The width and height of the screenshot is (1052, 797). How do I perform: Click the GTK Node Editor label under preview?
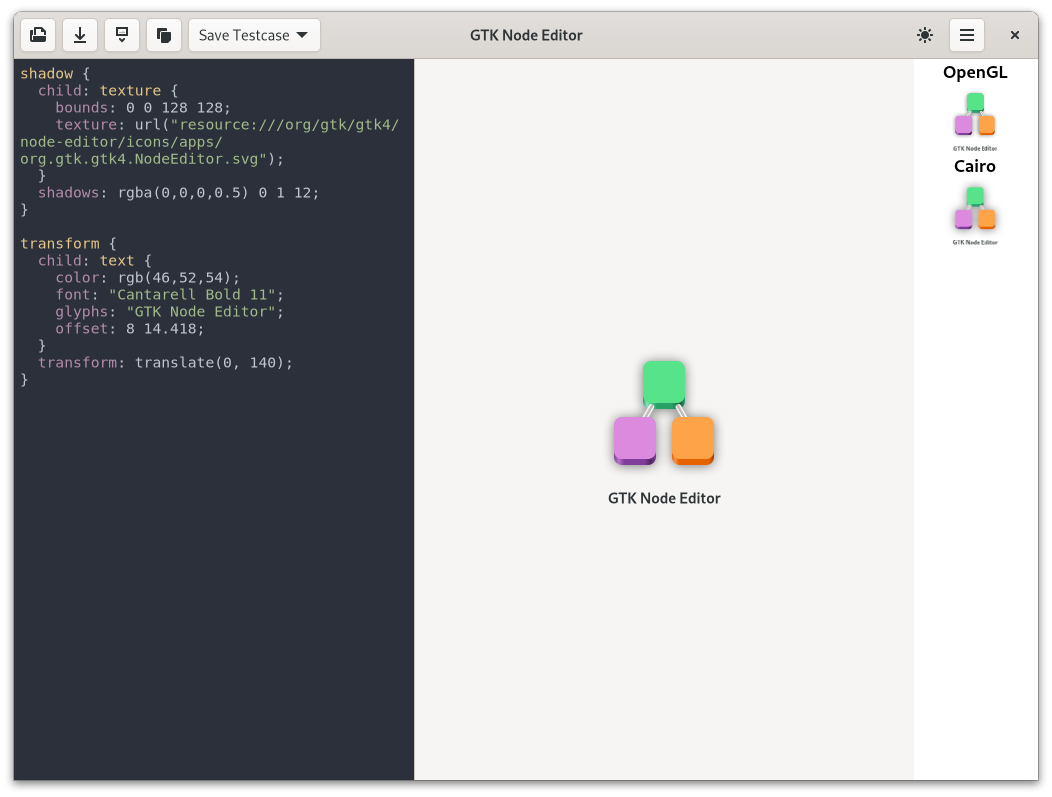tap(664, 498)
